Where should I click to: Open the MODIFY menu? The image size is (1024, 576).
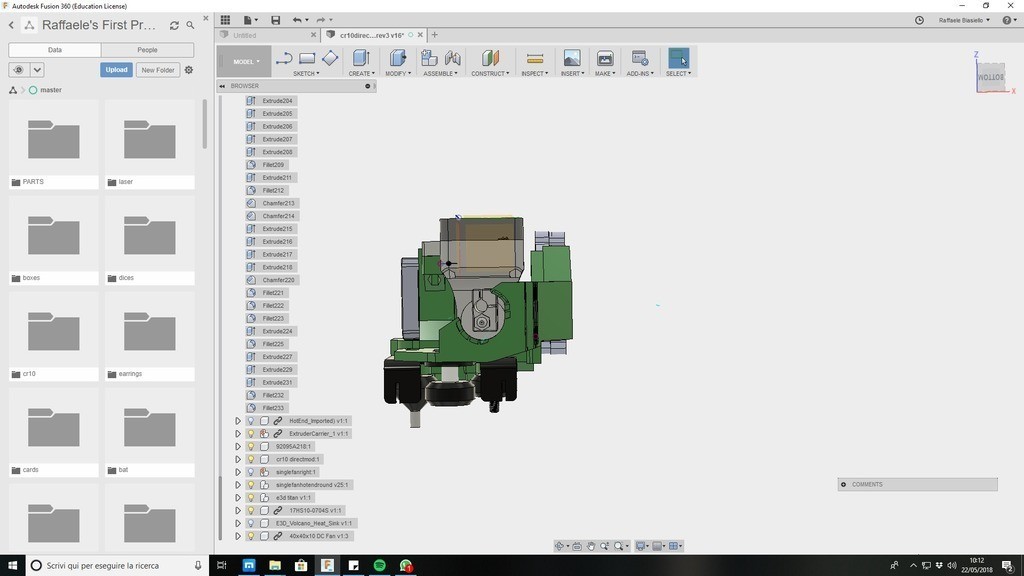coord(398,74)
